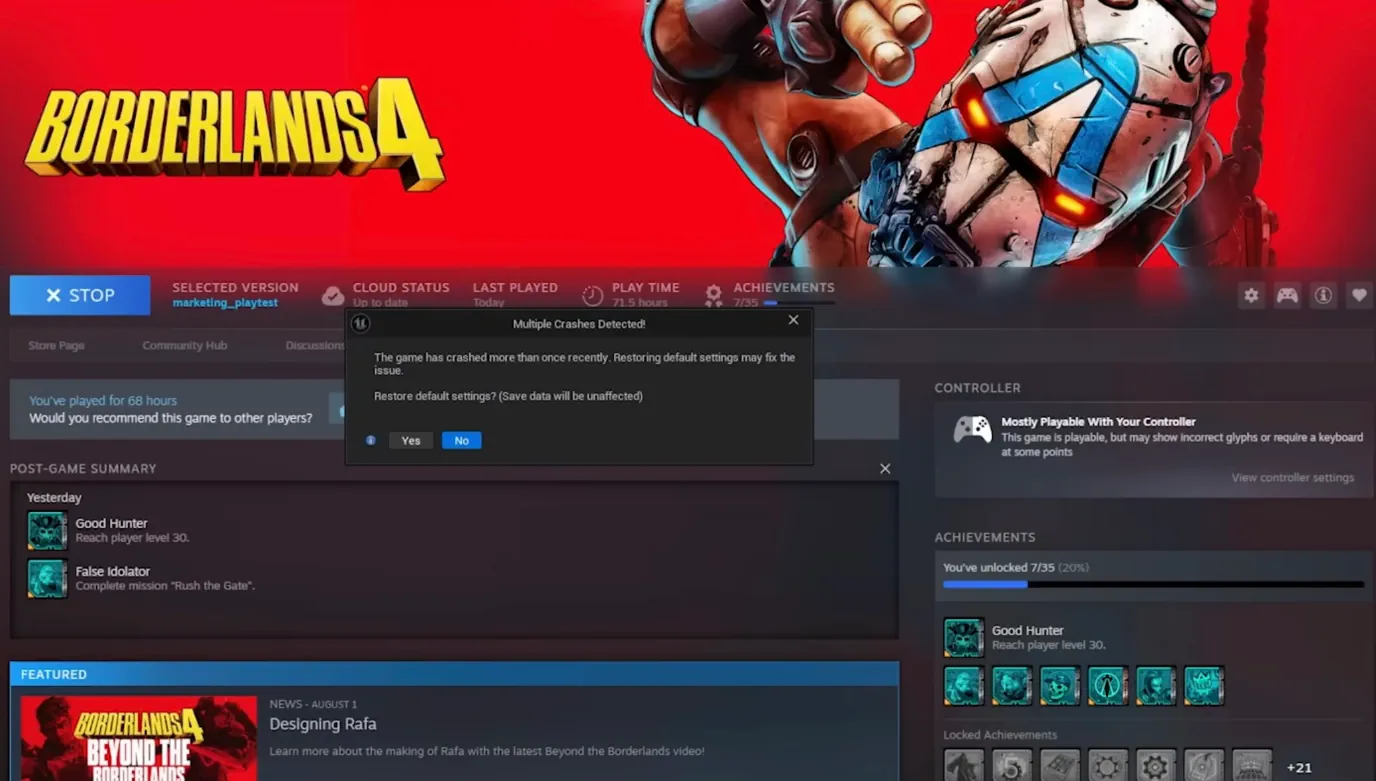
Task: Choose No in the crash dialog
Action: click(461, 441)
